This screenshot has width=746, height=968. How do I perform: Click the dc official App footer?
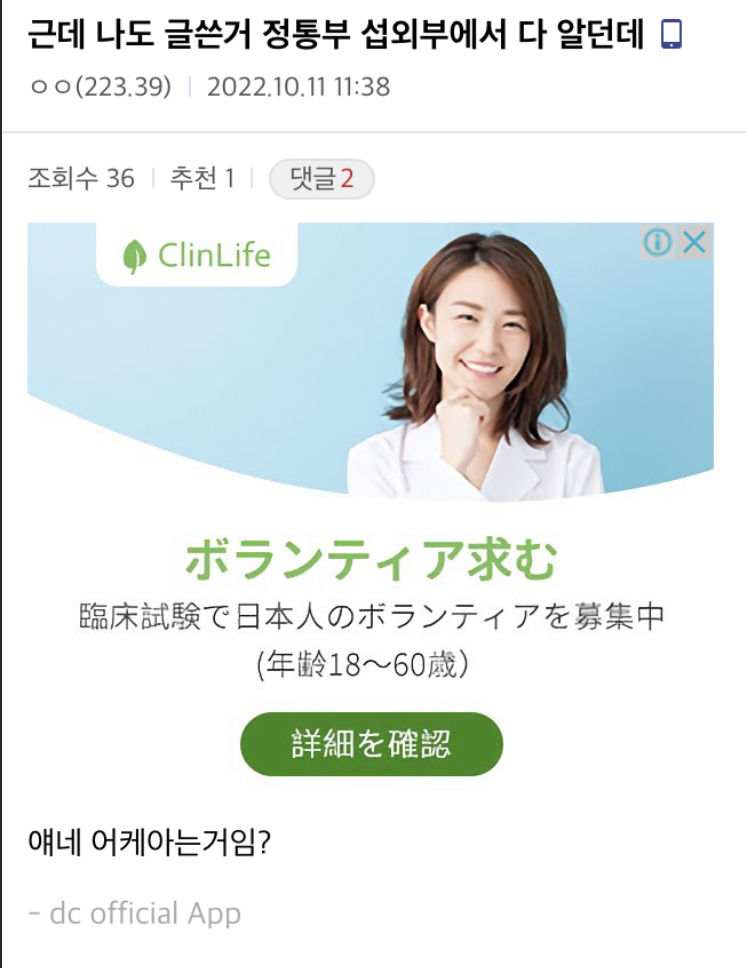[x=135, y=913]
